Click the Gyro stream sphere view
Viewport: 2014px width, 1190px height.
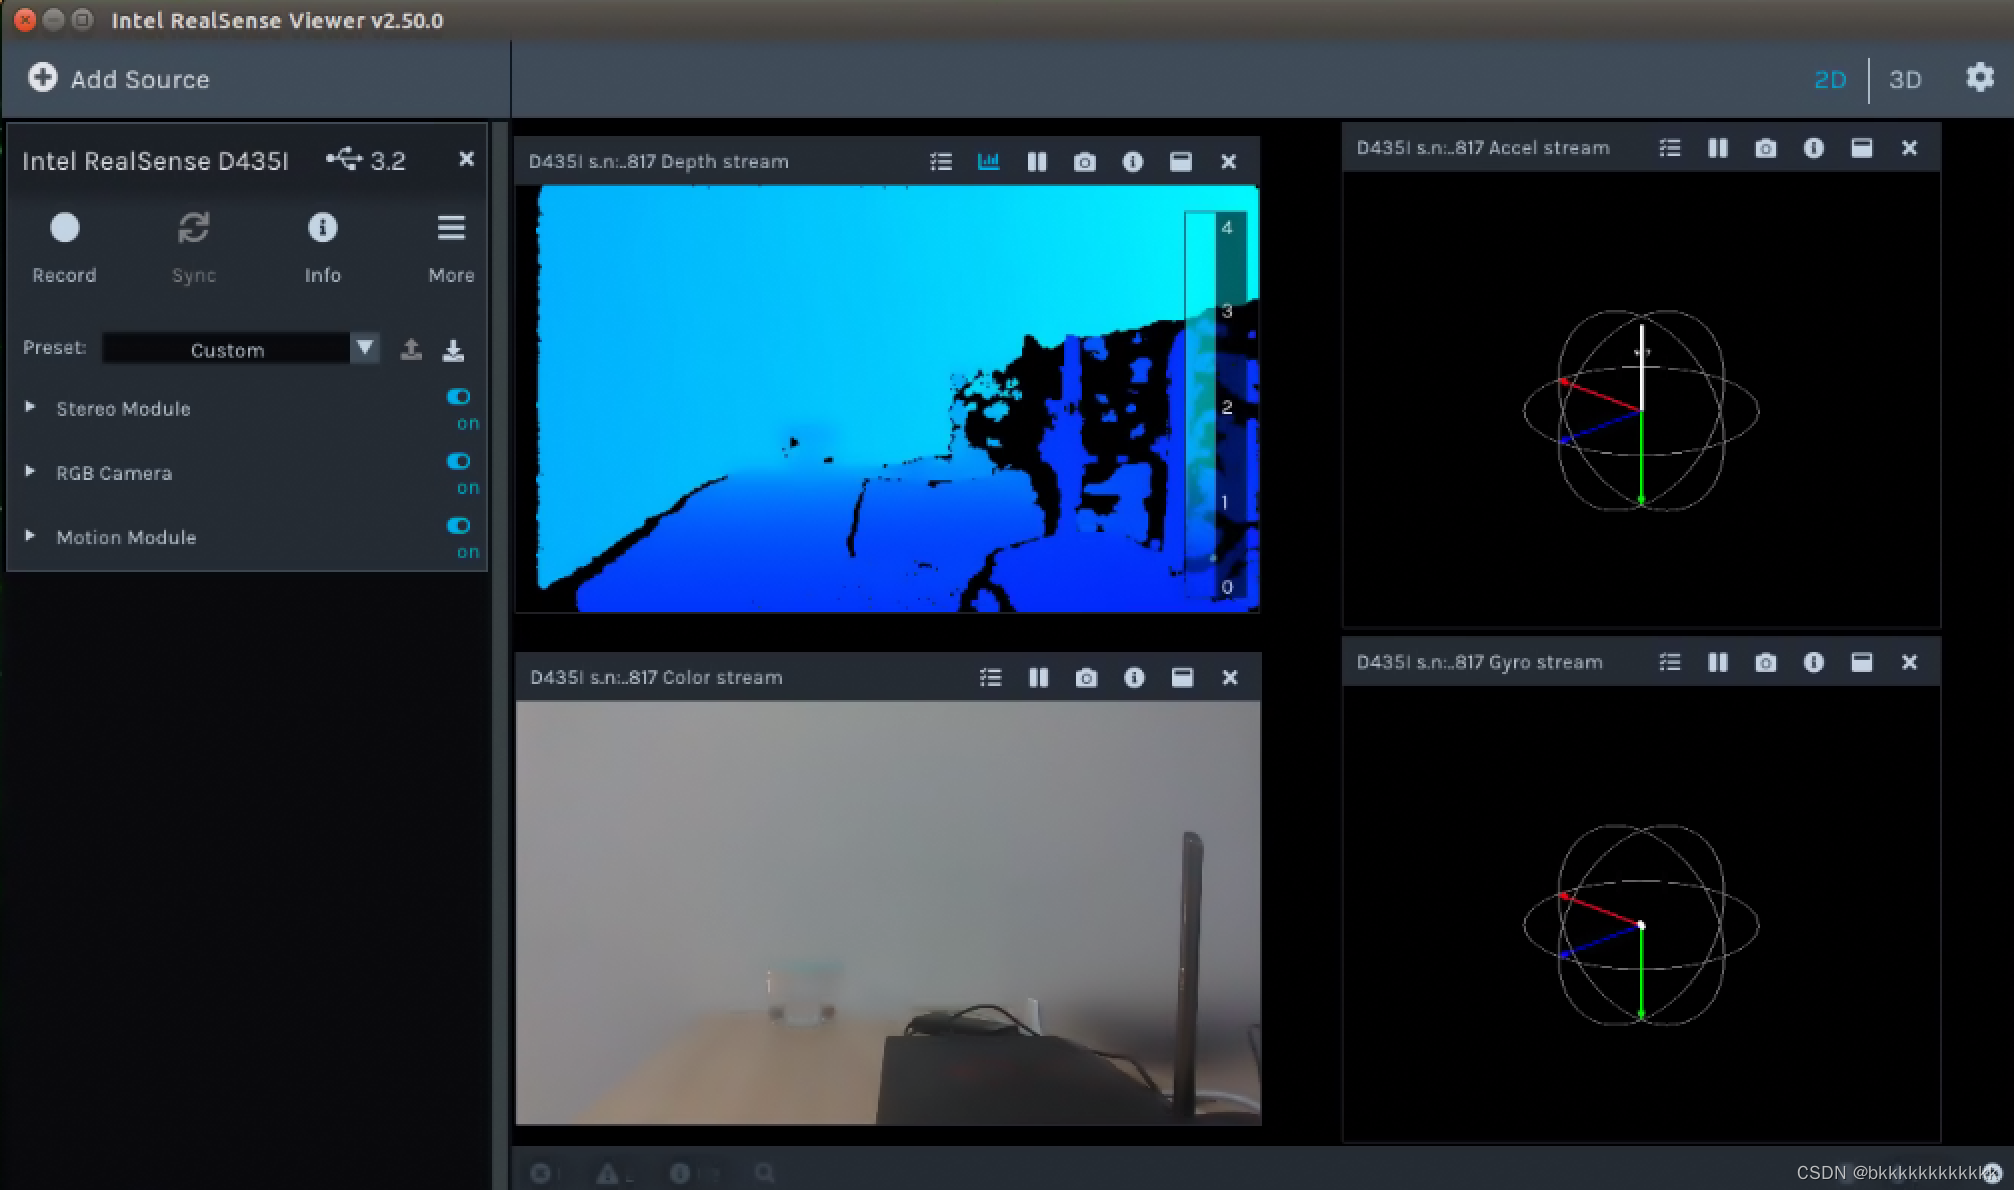(1641, 925)
